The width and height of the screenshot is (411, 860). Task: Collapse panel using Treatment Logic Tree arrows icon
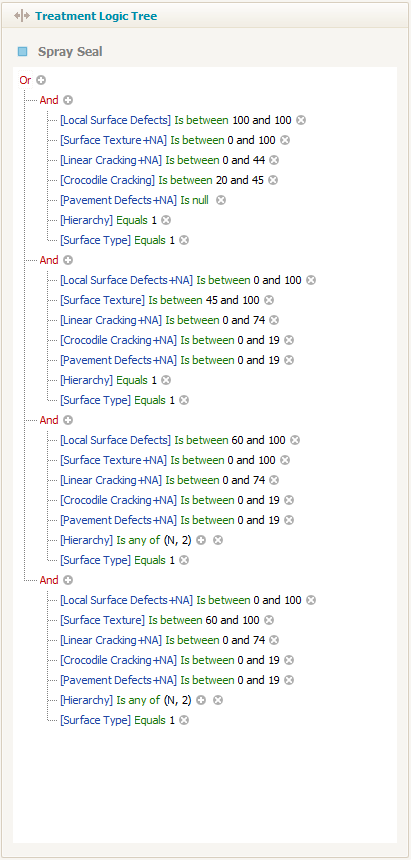pos(22,16)
